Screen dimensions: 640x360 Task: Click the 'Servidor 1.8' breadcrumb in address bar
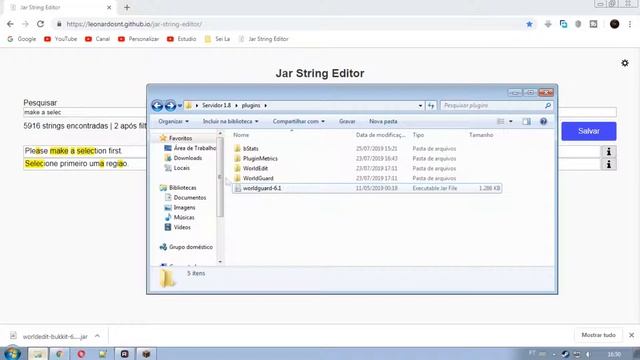[x=216, y=105]
